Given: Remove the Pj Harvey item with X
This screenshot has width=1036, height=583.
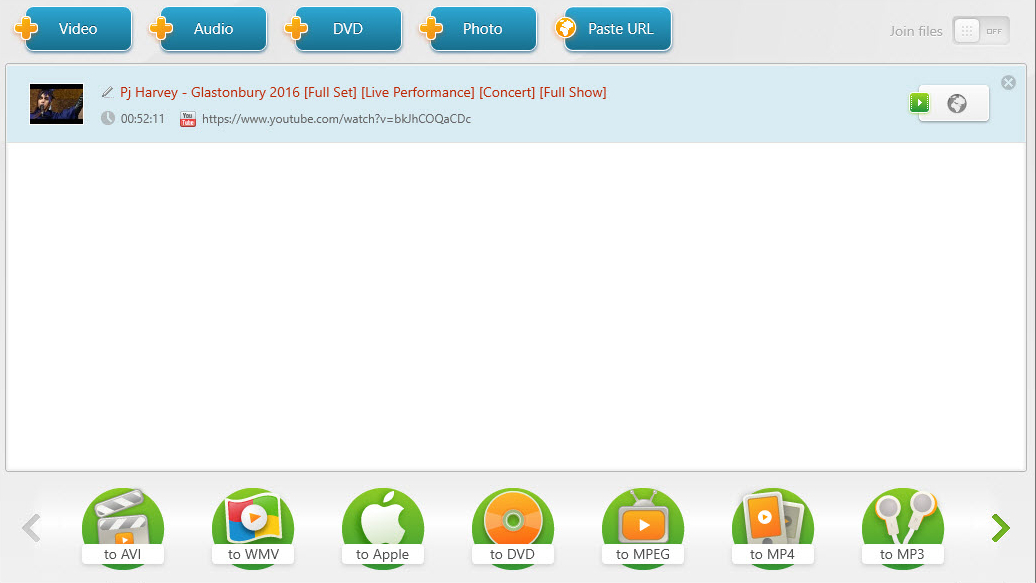Looking at the screenshot, I should coord(1008,83).
